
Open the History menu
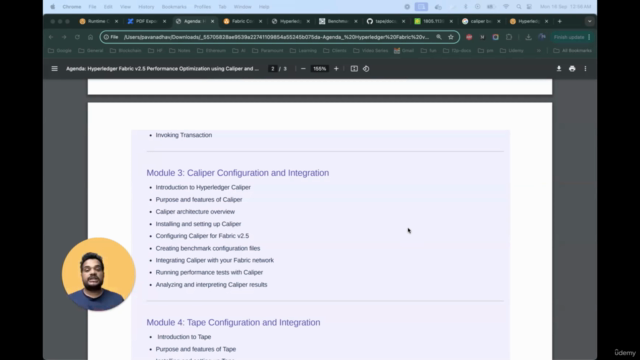coord(146,7)
